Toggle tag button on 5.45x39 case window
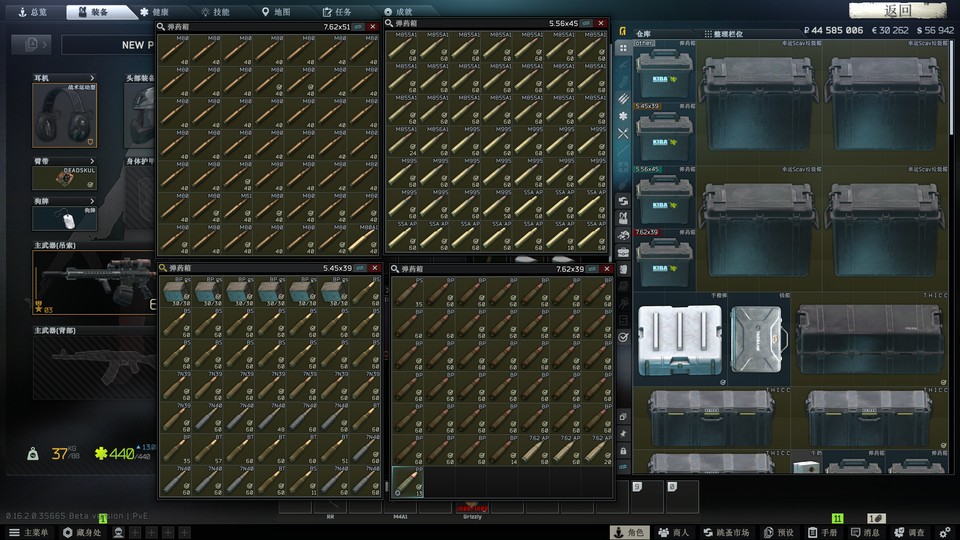The width and height of the screenshot is (960, 540). pos(360,268)
